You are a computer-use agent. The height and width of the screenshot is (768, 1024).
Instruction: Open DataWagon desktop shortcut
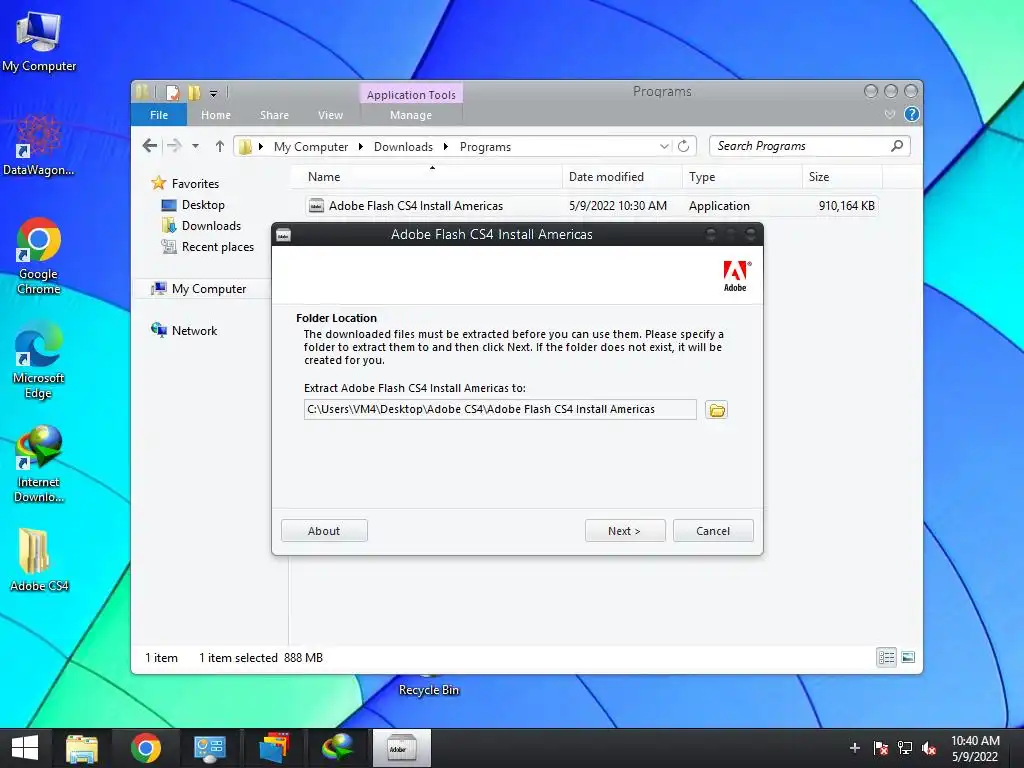(39, 145)
